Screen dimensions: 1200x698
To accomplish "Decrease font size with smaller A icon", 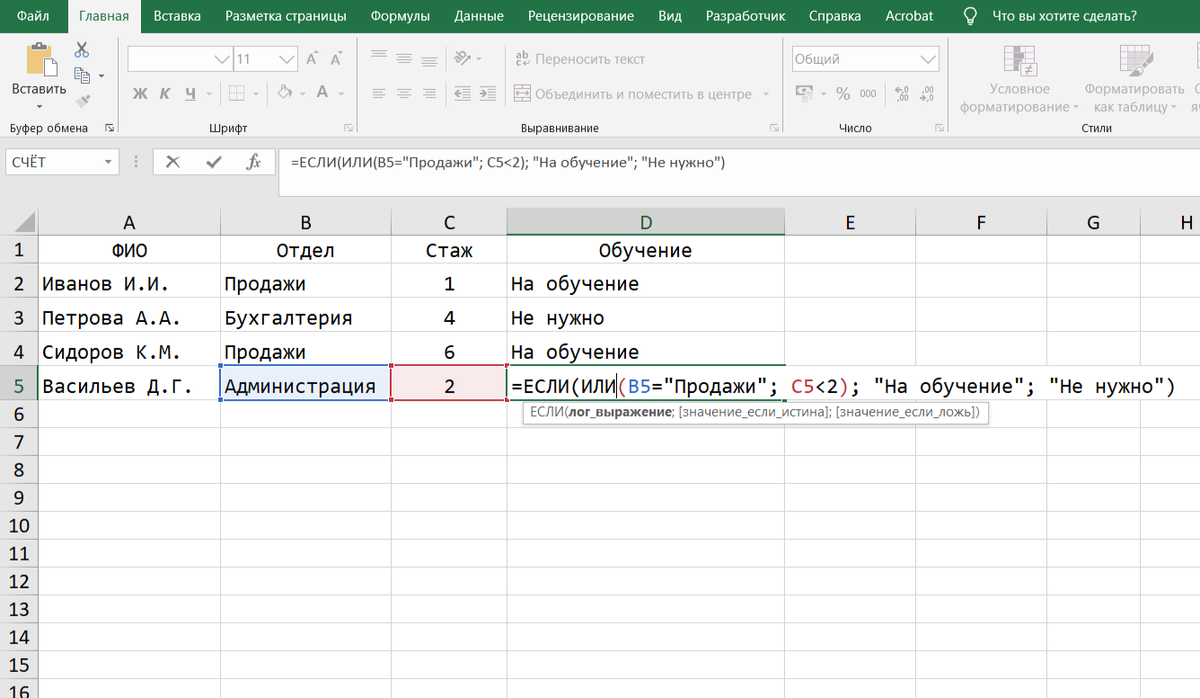I will pyautogui.click(x=336, y=59).
